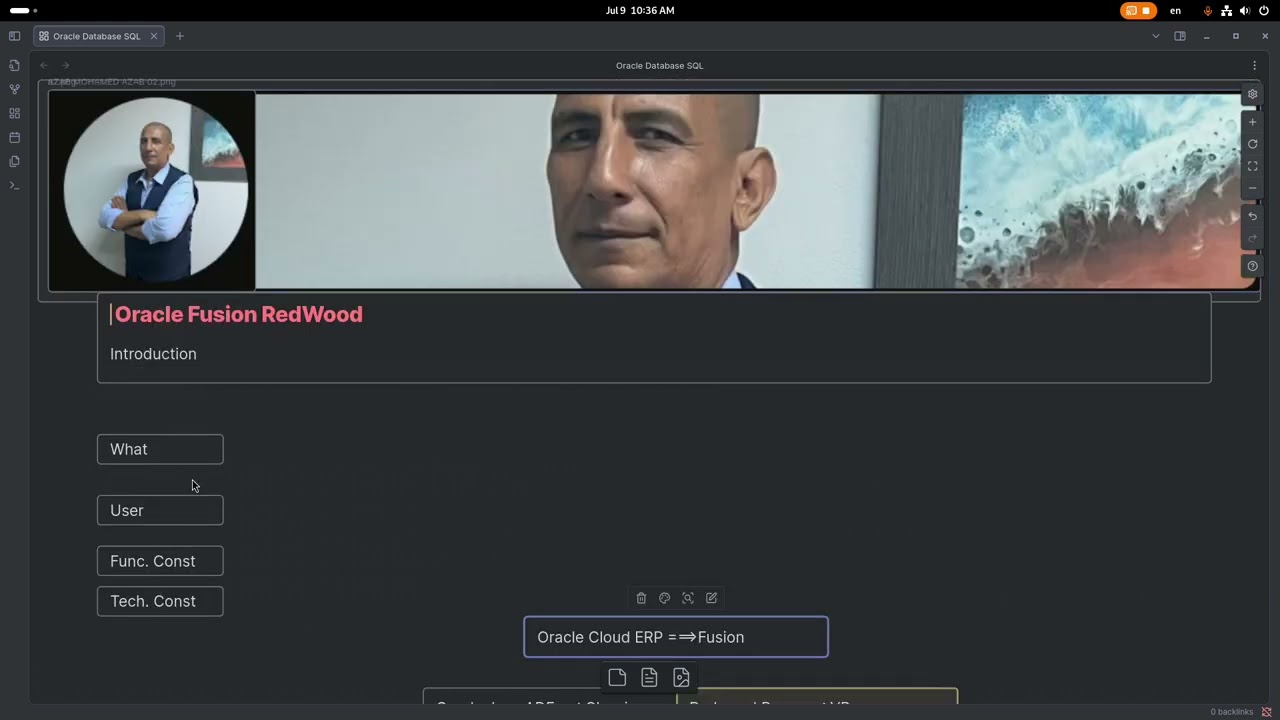Screen dimensions: 1280x720
Task: Open the templates icon in ribbon
Action: tap(14, 161)
